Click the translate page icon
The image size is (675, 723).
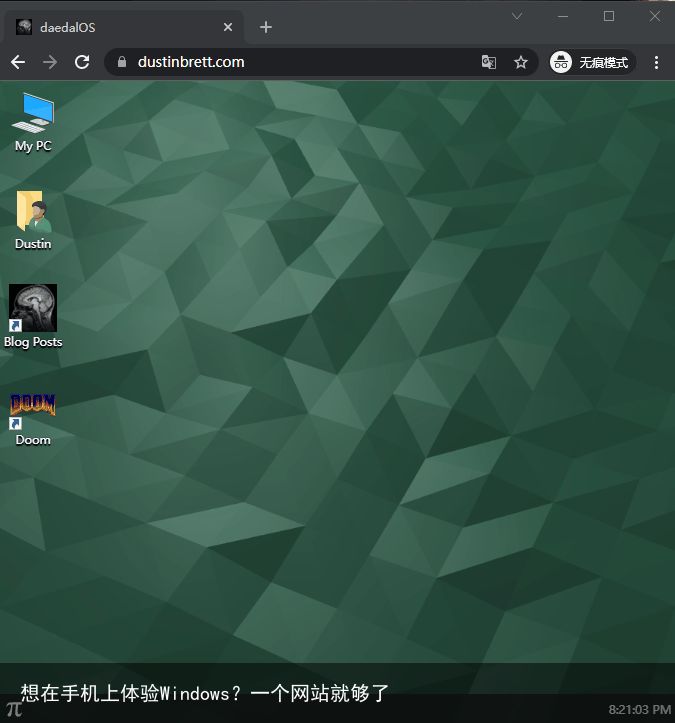(489, 62)
